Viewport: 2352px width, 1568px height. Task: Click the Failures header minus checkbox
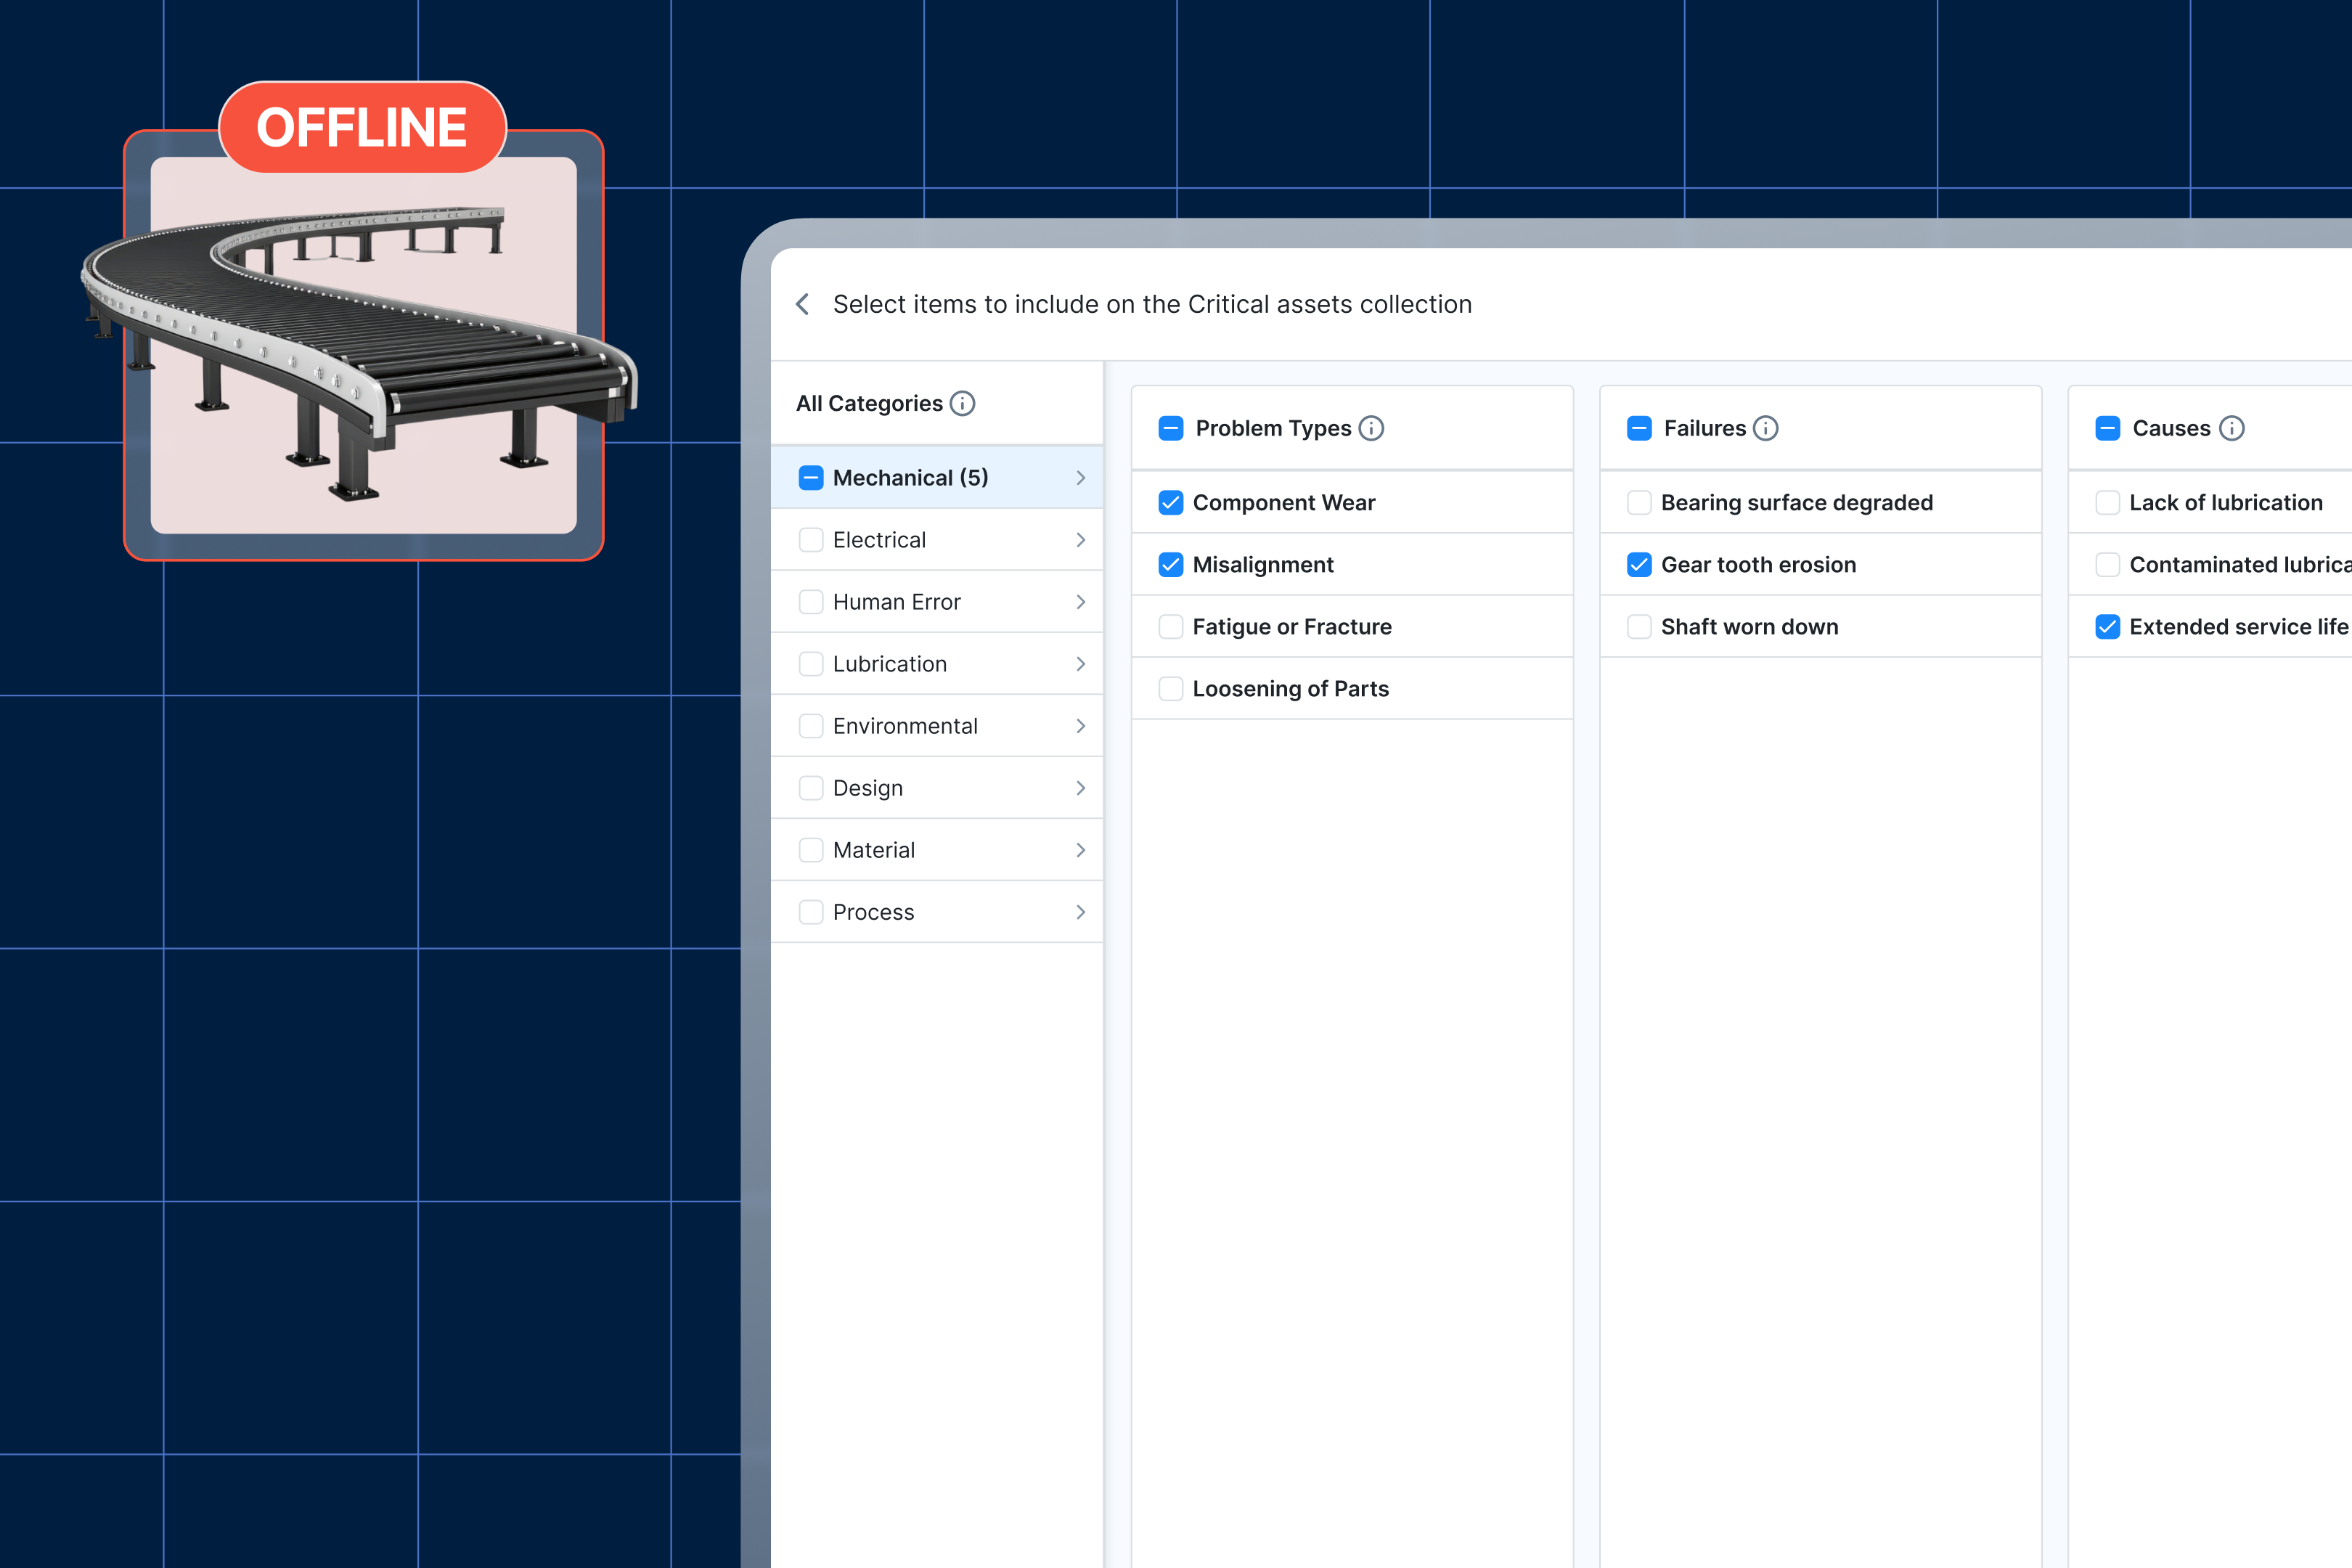1639,428
